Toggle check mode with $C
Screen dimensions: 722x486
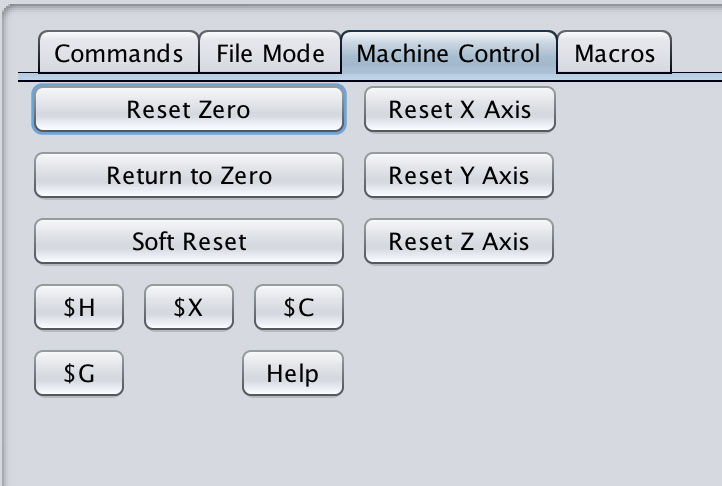[298, 308]
